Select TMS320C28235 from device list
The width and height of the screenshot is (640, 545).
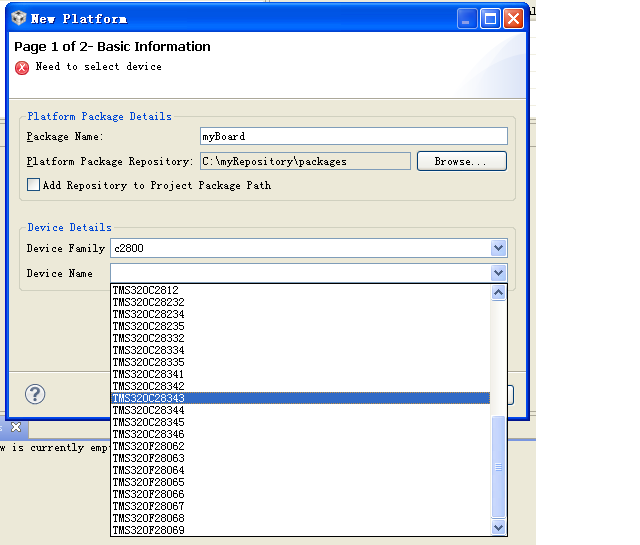[300, 326]
